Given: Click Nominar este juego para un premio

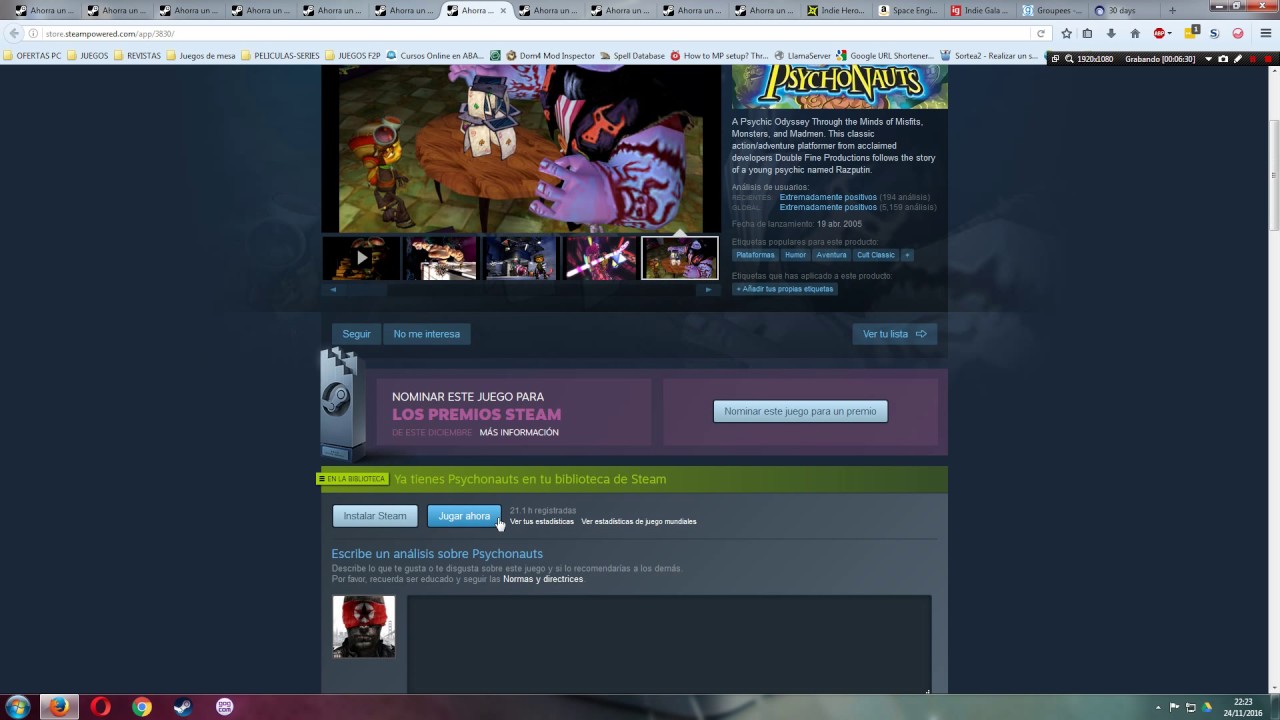Looking at the screenshot, I should (800, 411).
